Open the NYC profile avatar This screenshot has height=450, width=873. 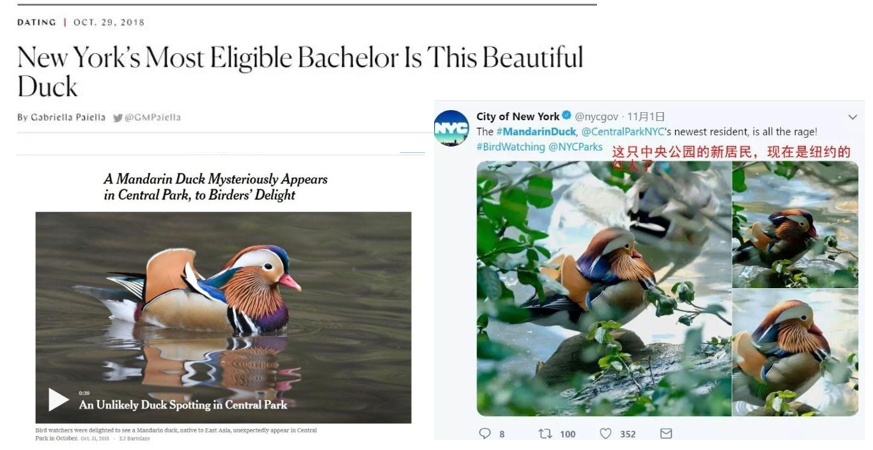click(x=452, y=128)
